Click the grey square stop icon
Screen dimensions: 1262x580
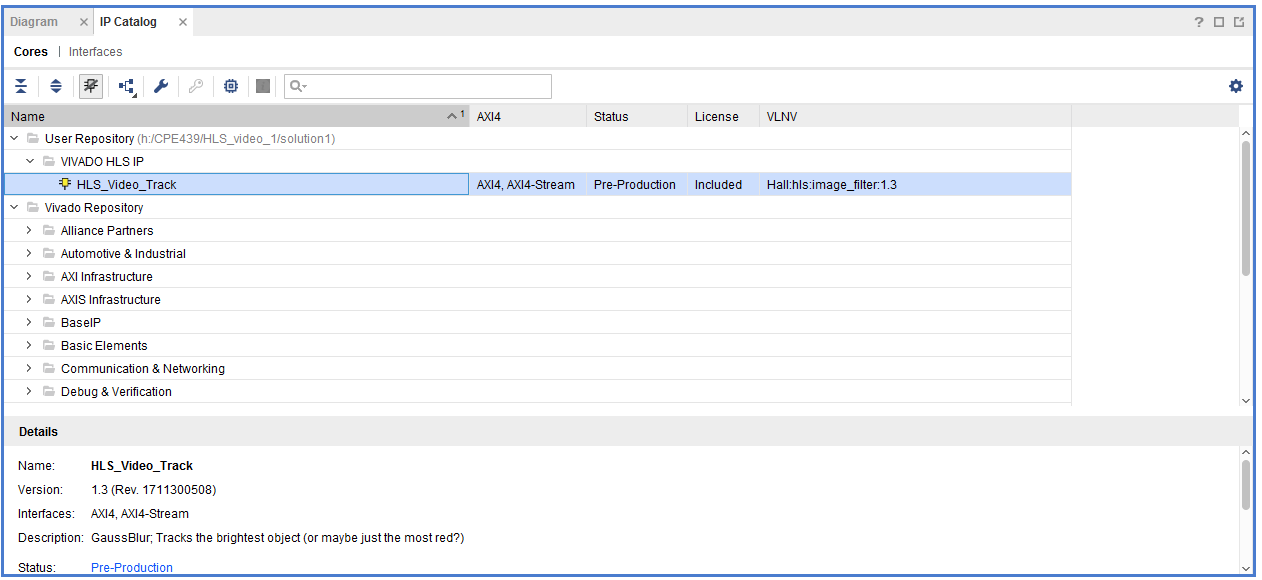(263, 87)
